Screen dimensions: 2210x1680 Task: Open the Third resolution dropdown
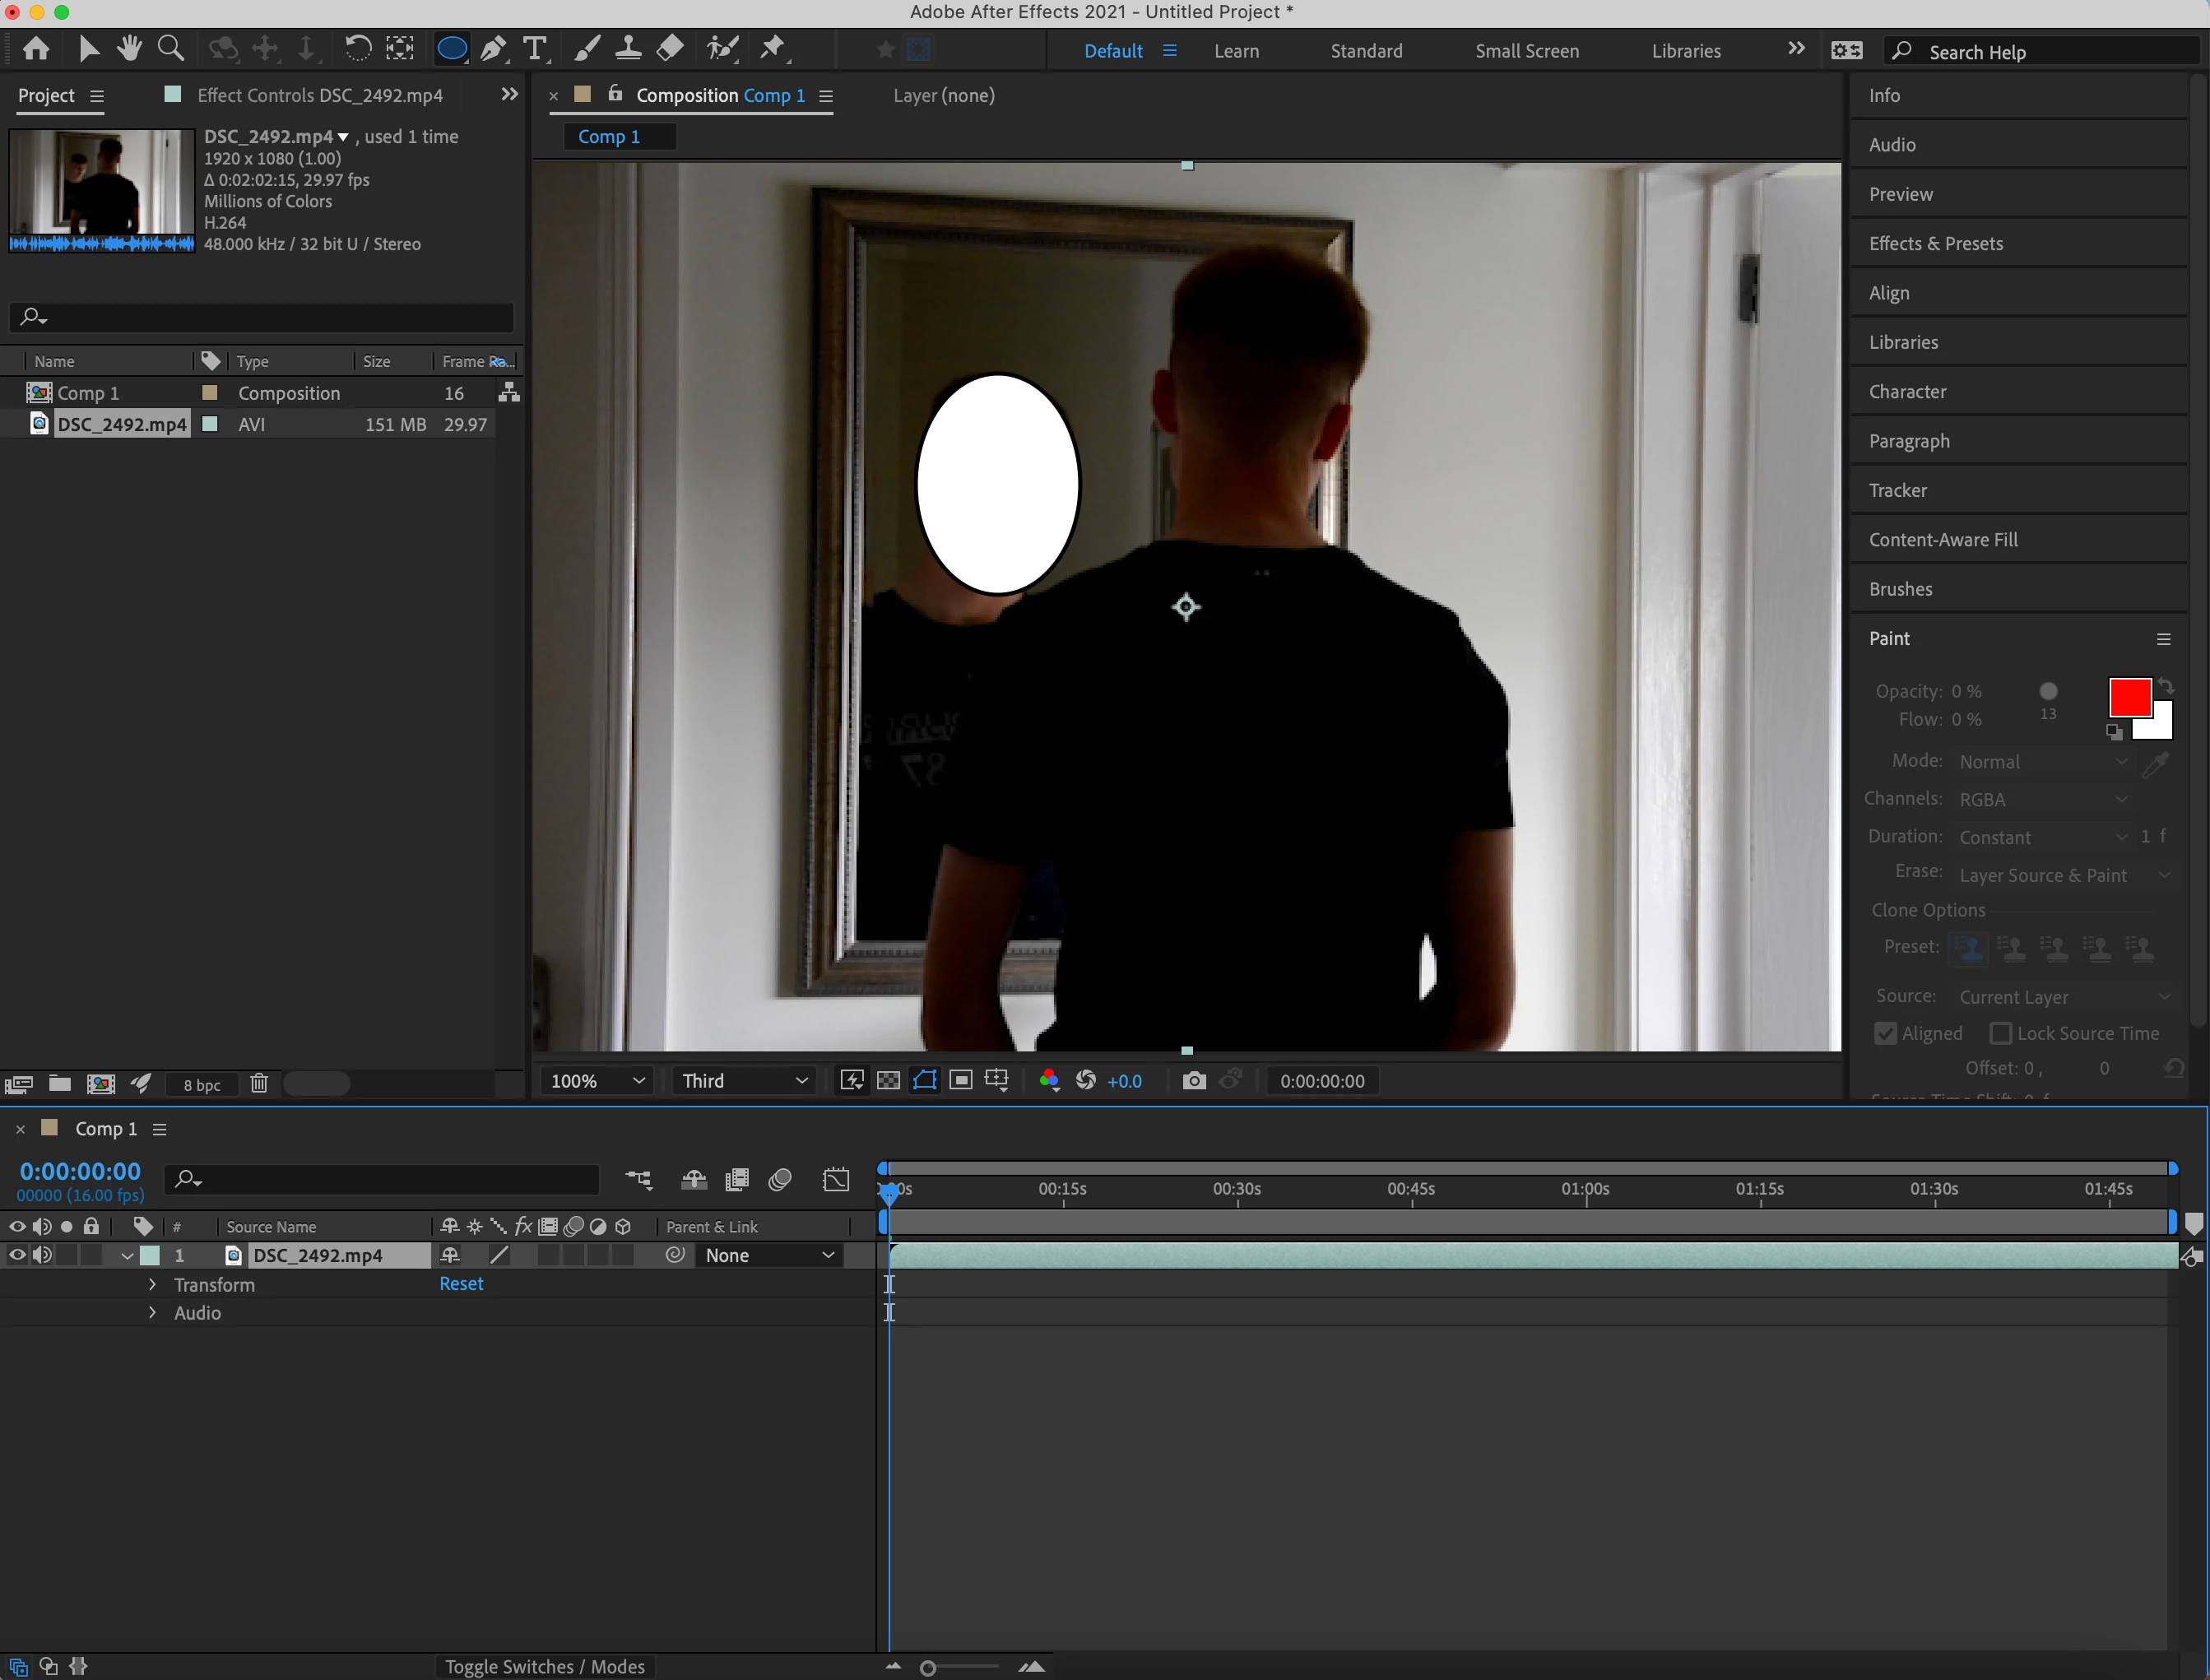(x=744, y=1081)
